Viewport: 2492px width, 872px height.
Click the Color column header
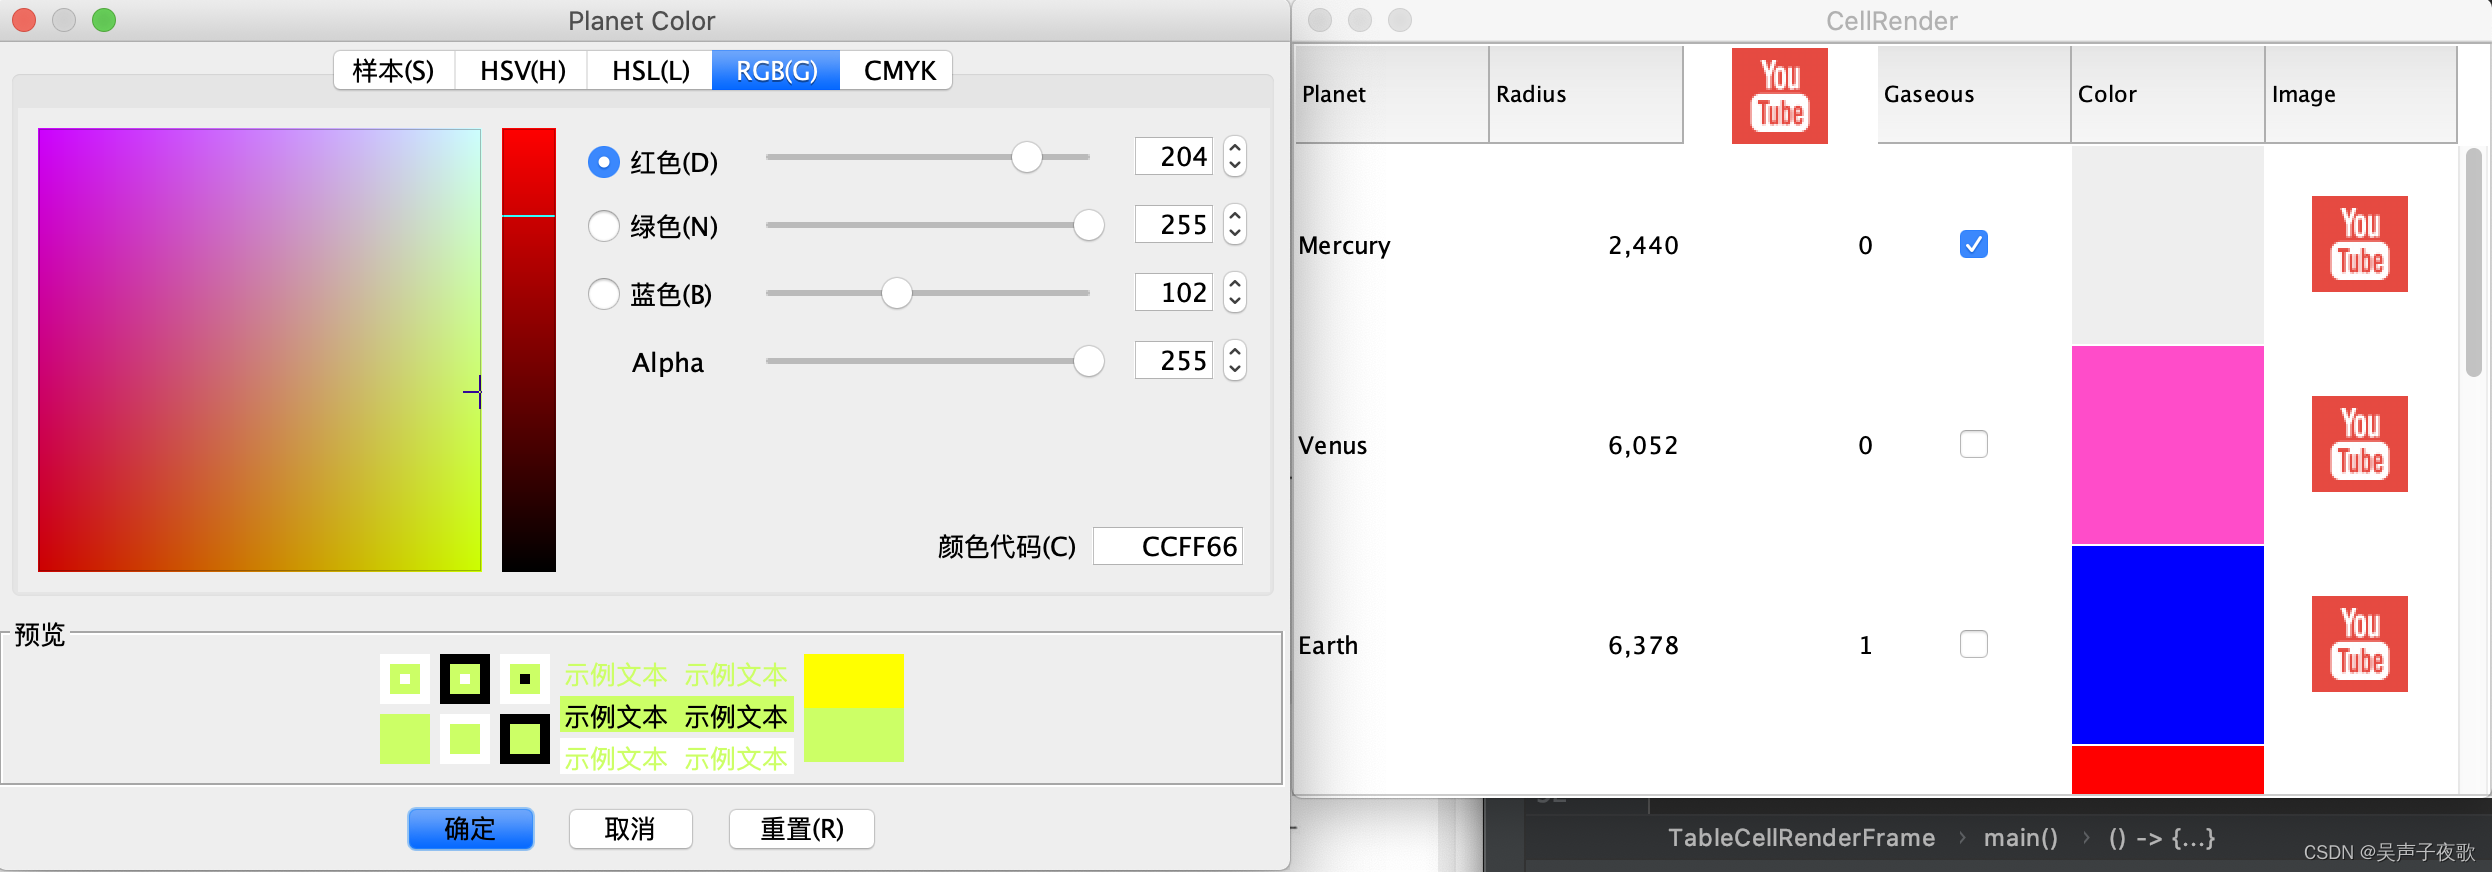2167,95
